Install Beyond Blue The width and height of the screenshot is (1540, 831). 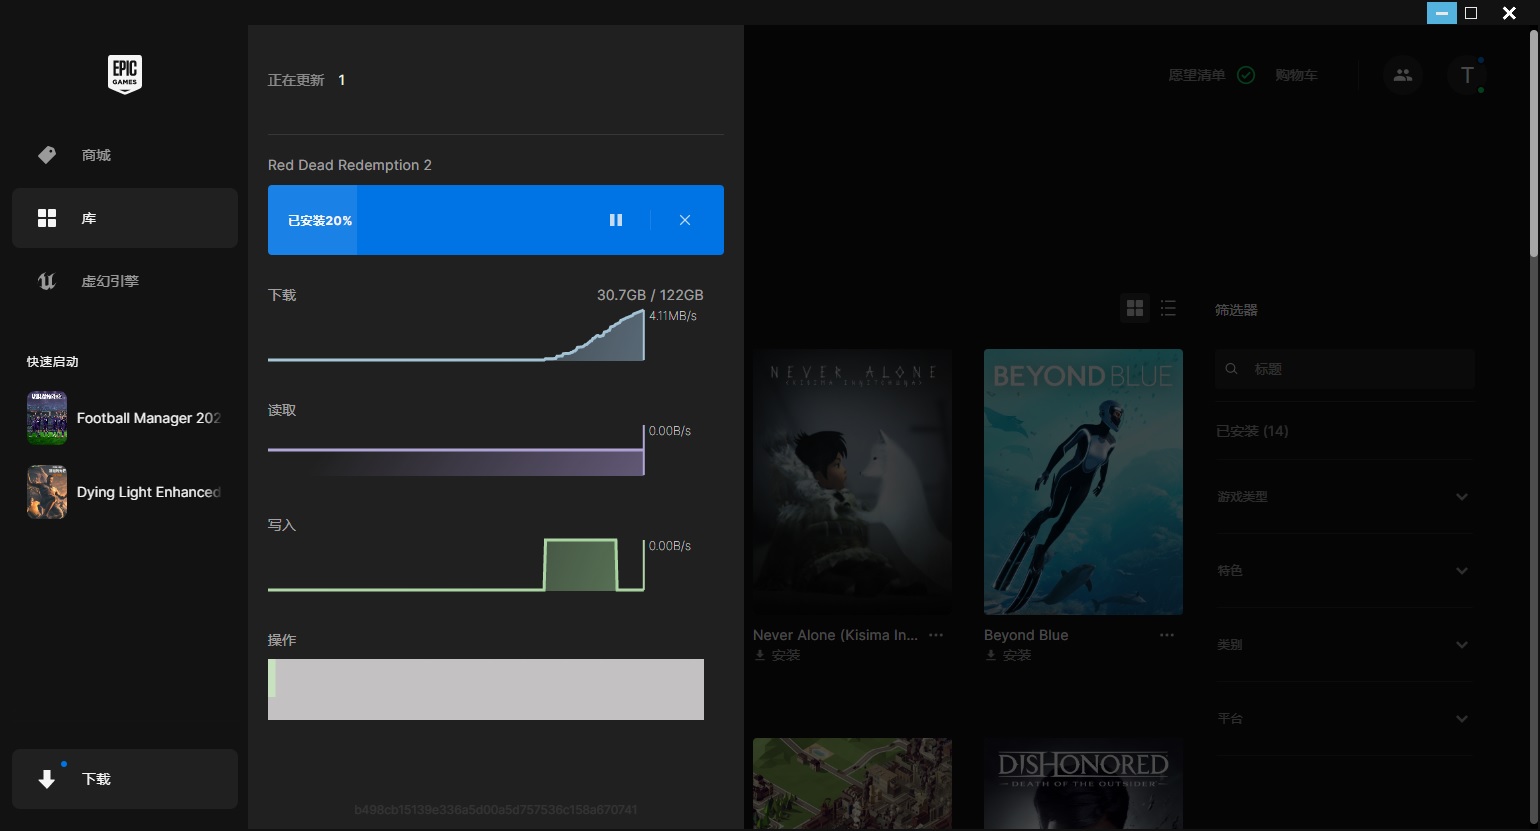[x=1008, y=656]
